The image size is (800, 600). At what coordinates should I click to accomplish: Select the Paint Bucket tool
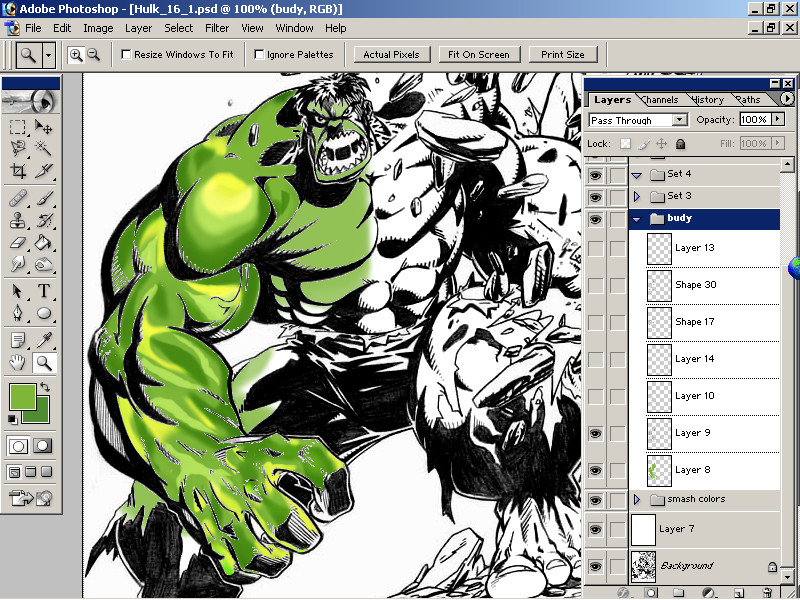[x=43, y=242]
